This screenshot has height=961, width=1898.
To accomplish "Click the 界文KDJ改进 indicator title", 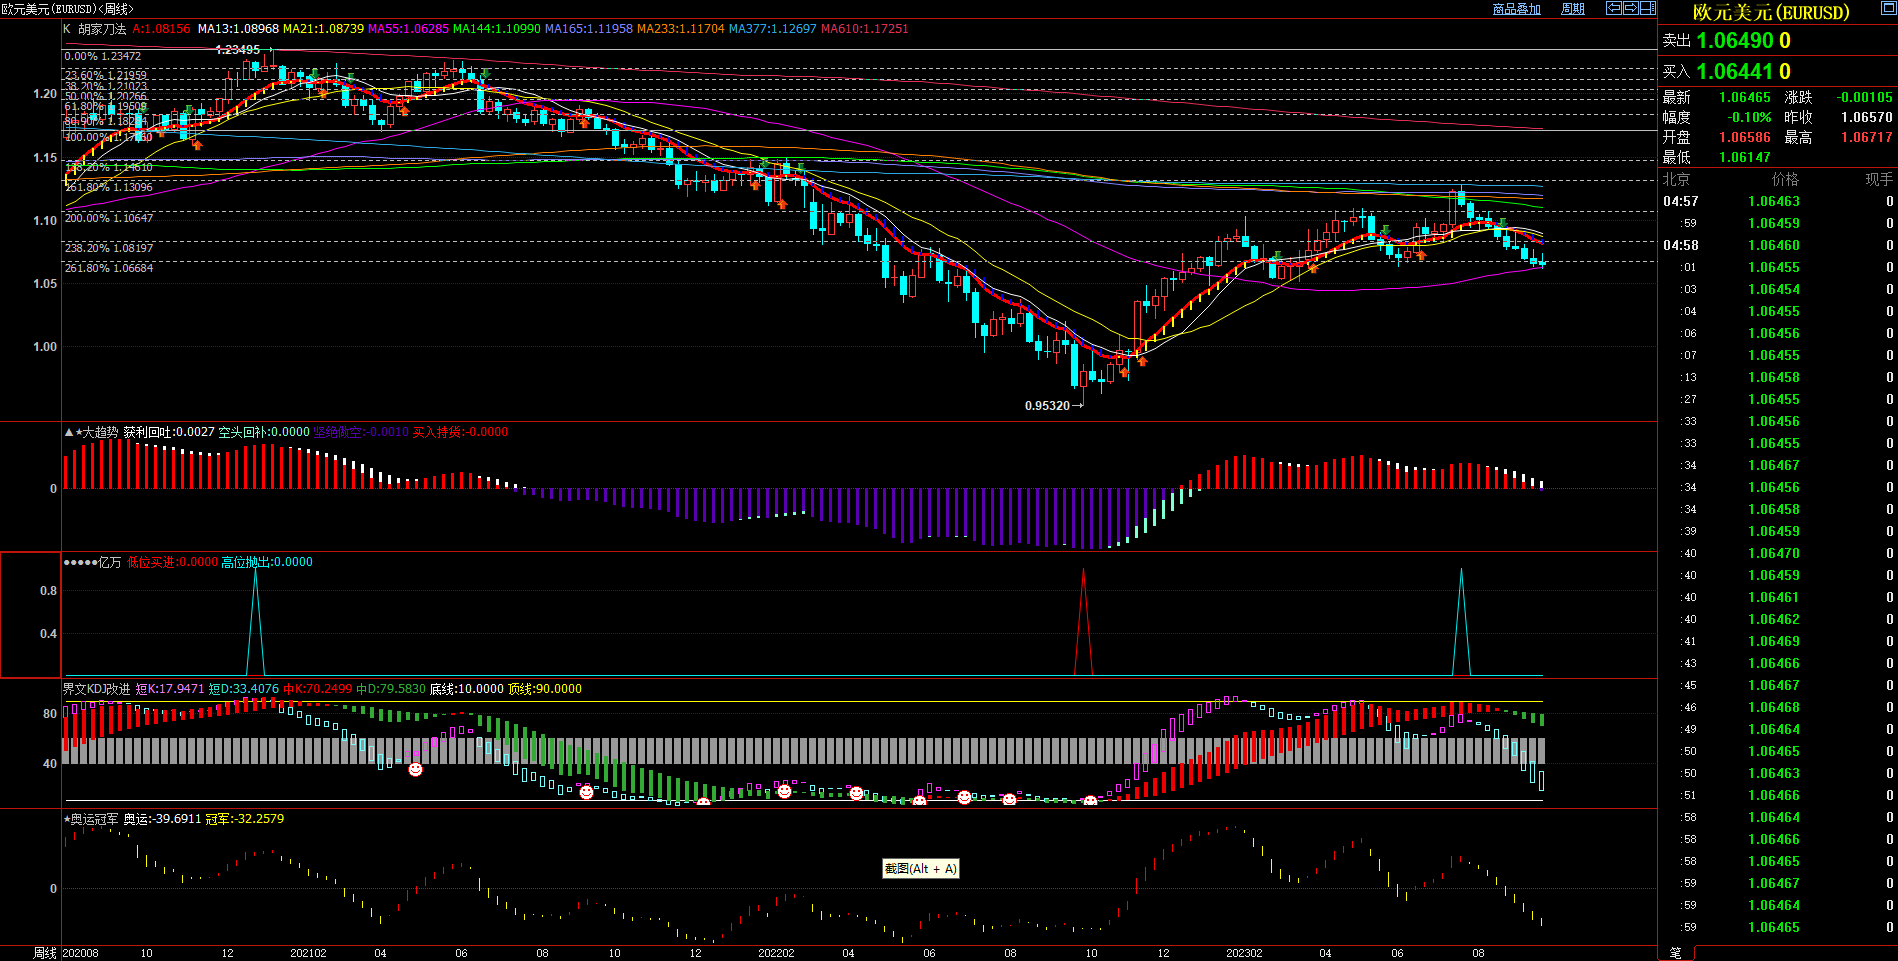I will point(97,689).
